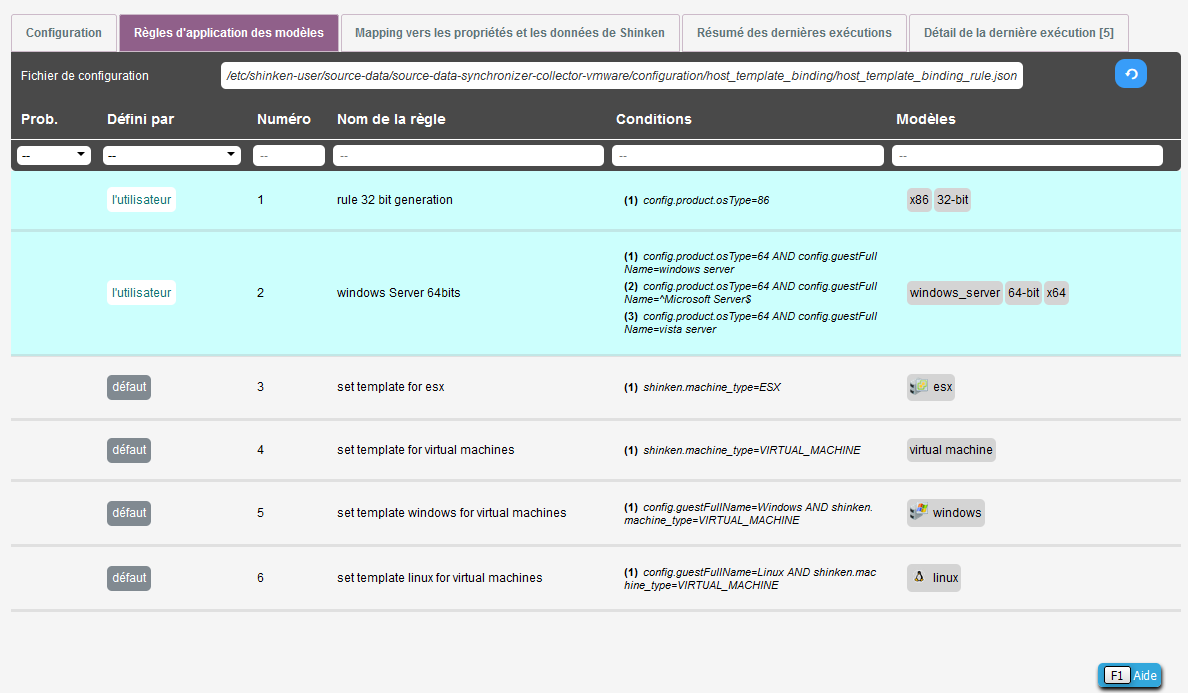Image resolution: width=1188 pixels, height=693 pixels.
Task: Click the Numéro filter input field
Action: point(289,156)
